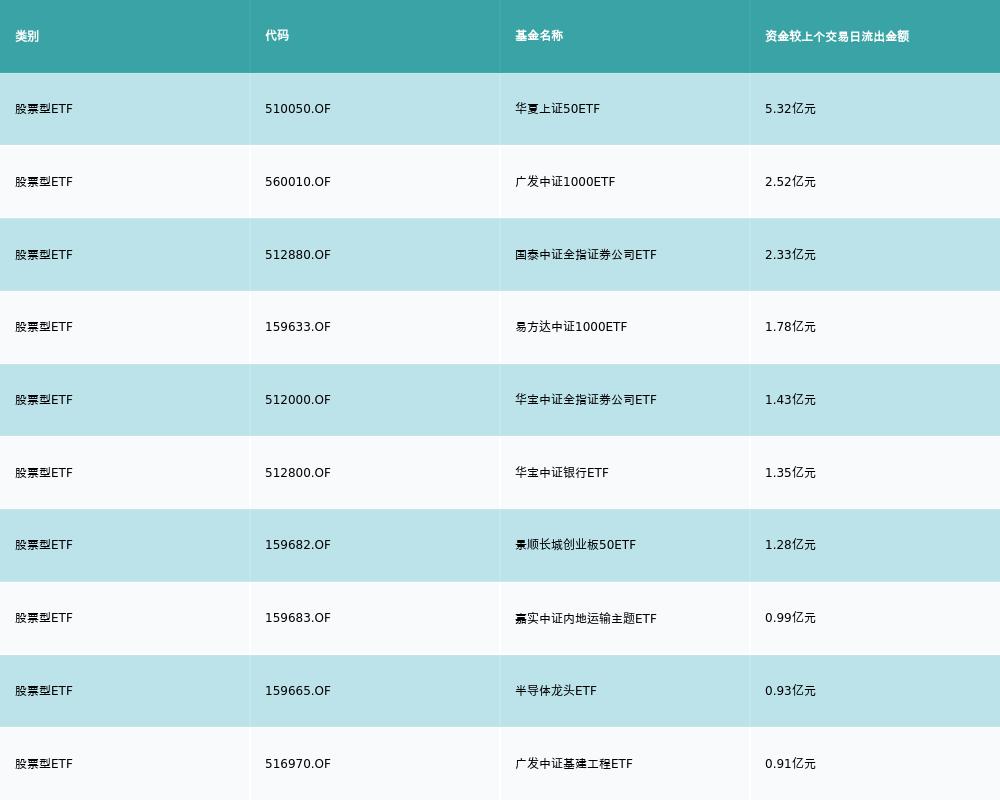The height and width of the screenshot is (800, 1000).
Task: Select fund name 广发中证1000ETF
Action: 565,182
